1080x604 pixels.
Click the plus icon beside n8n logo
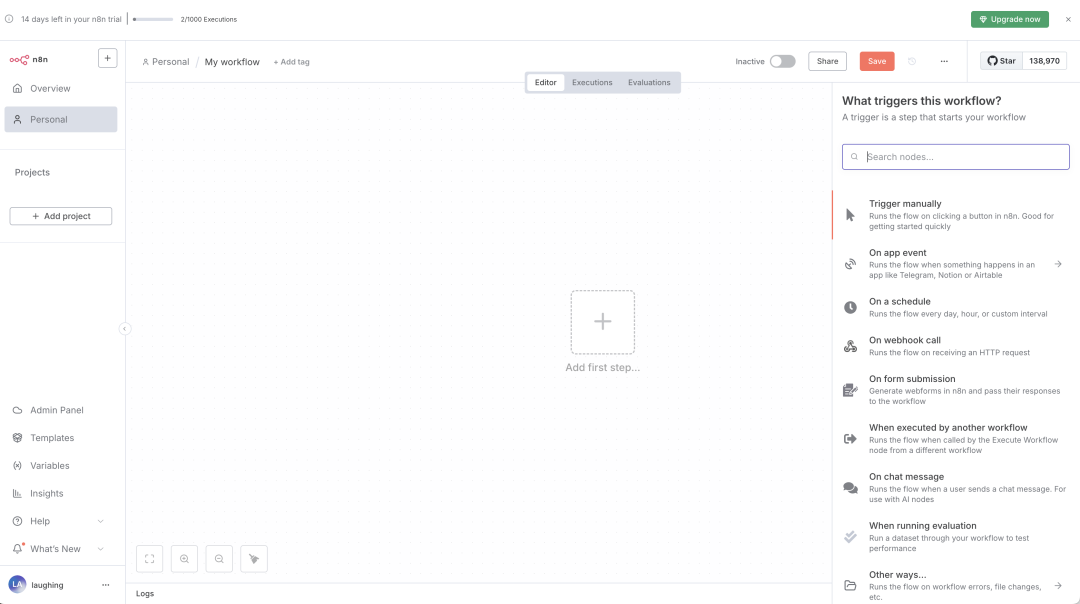[x=107, y=59]
